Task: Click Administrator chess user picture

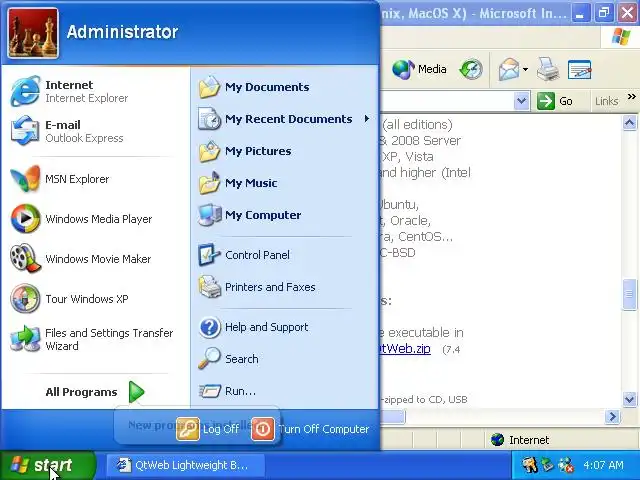Action: click(x=33, y=33)
